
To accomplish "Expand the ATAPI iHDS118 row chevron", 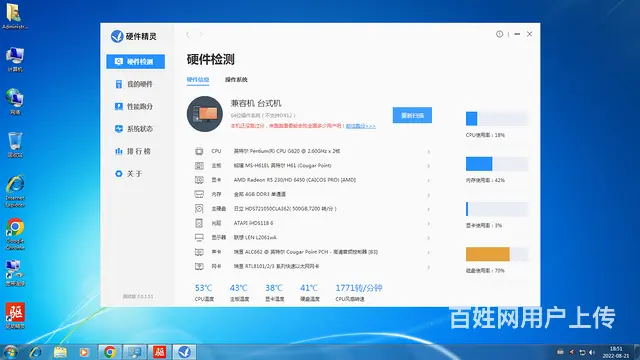I will click(x=429, y=224).
